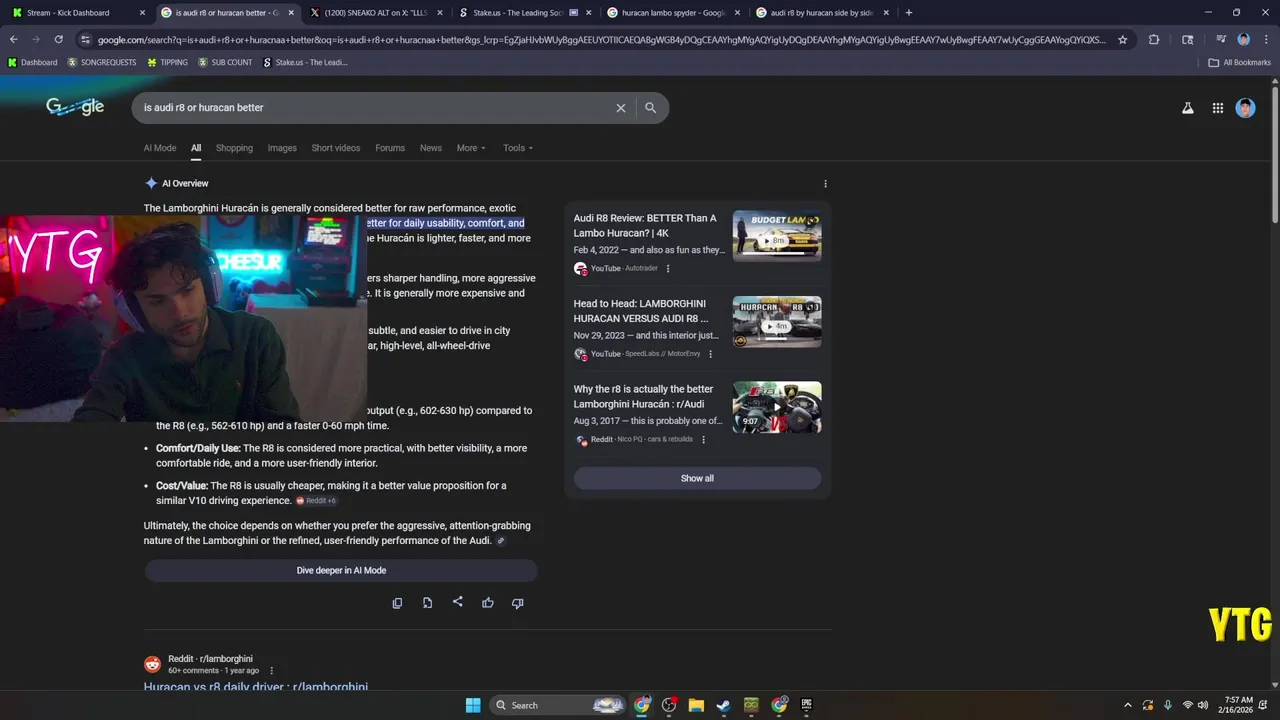This screenshot has width=1280, height=720.
Task: Open AI Overview three-dot options
Action: [x=825, y=184]
